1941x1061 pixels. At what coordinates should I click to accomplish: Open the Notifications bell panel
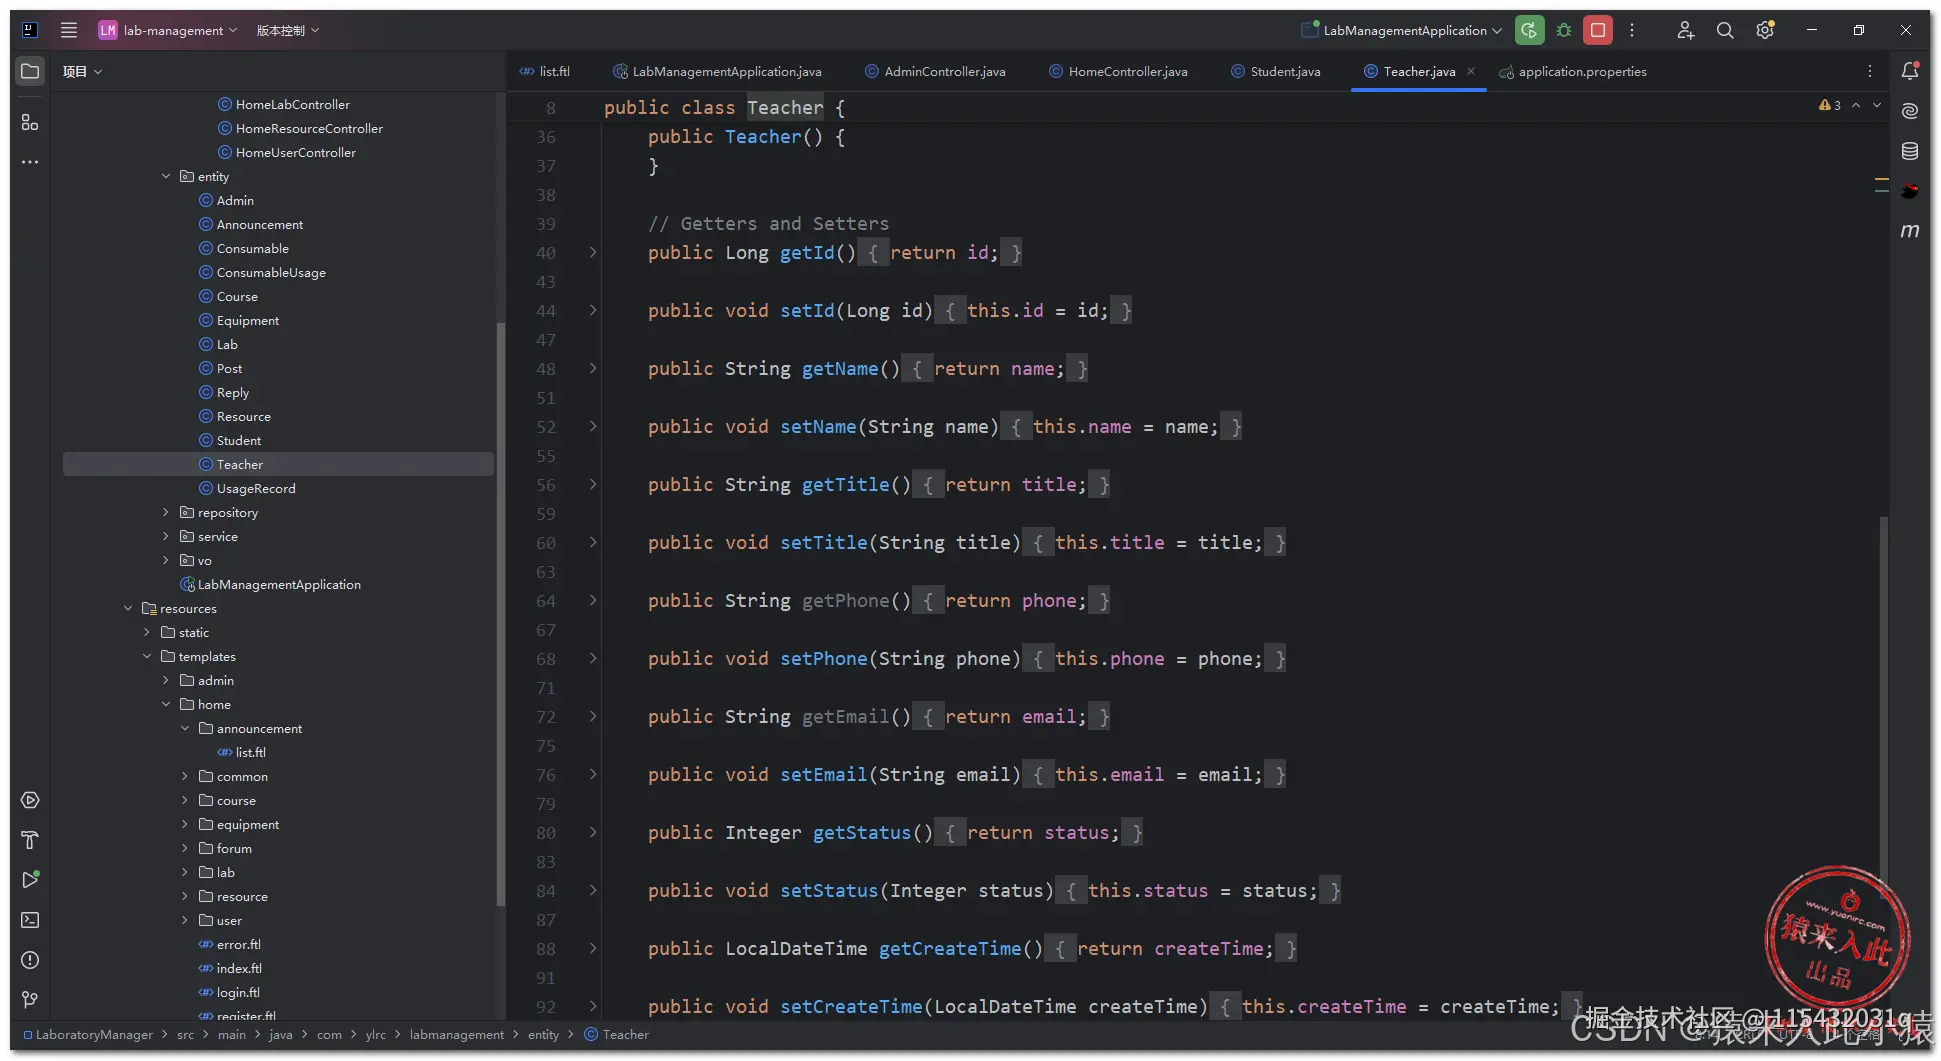tap(1910, 71)
